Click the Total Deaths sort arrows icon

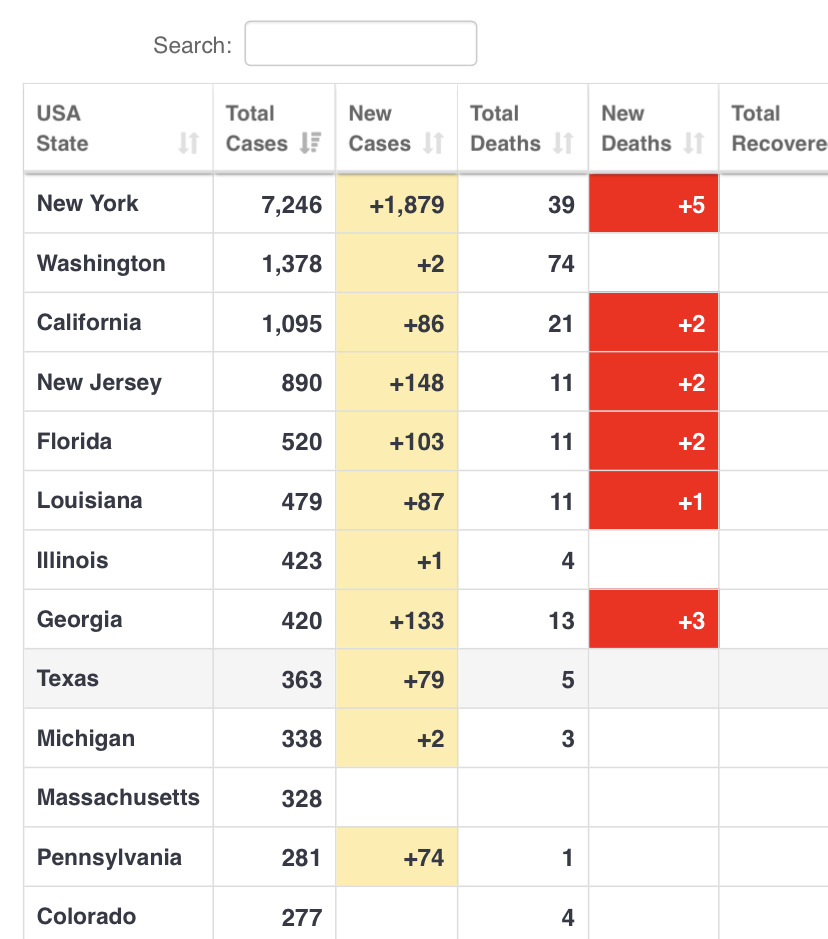point(563,144)
